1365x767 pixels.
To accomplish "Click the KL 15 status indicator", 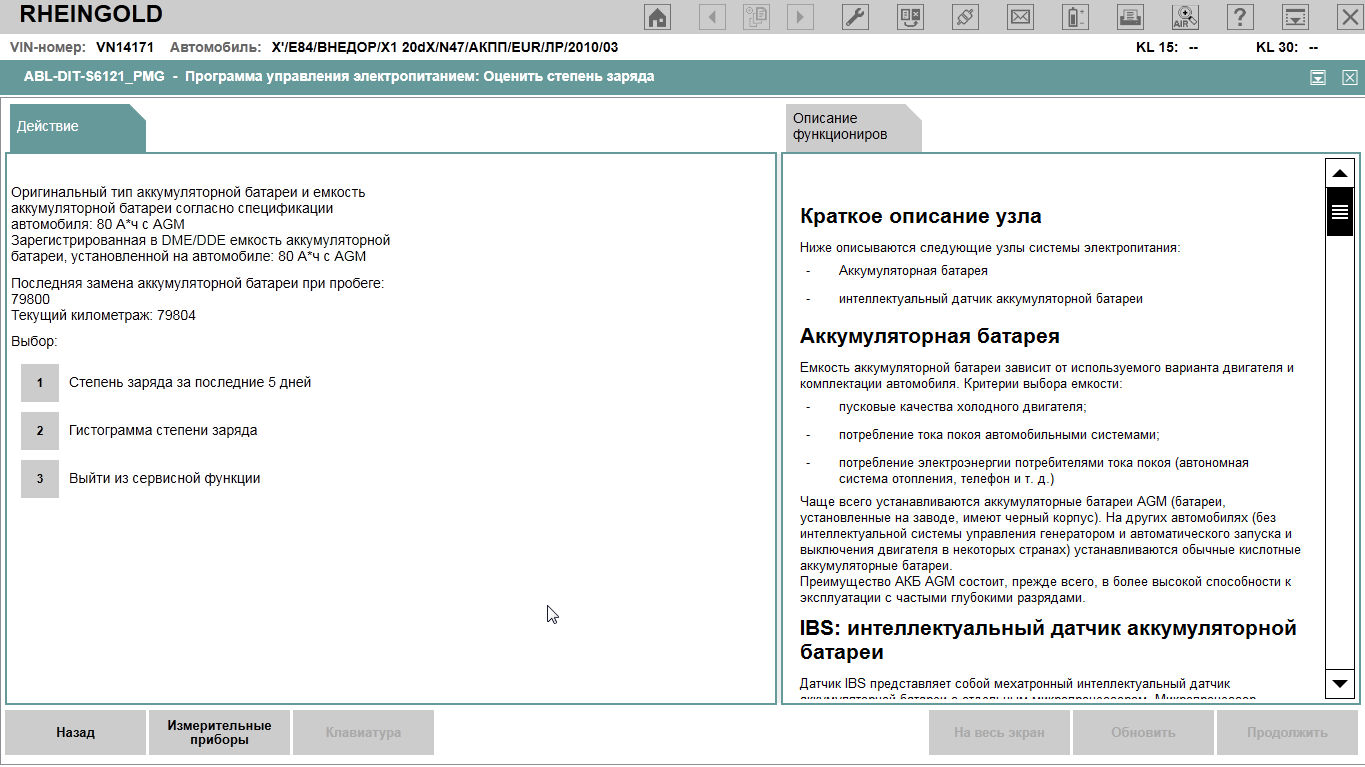I will (1167, 47).
